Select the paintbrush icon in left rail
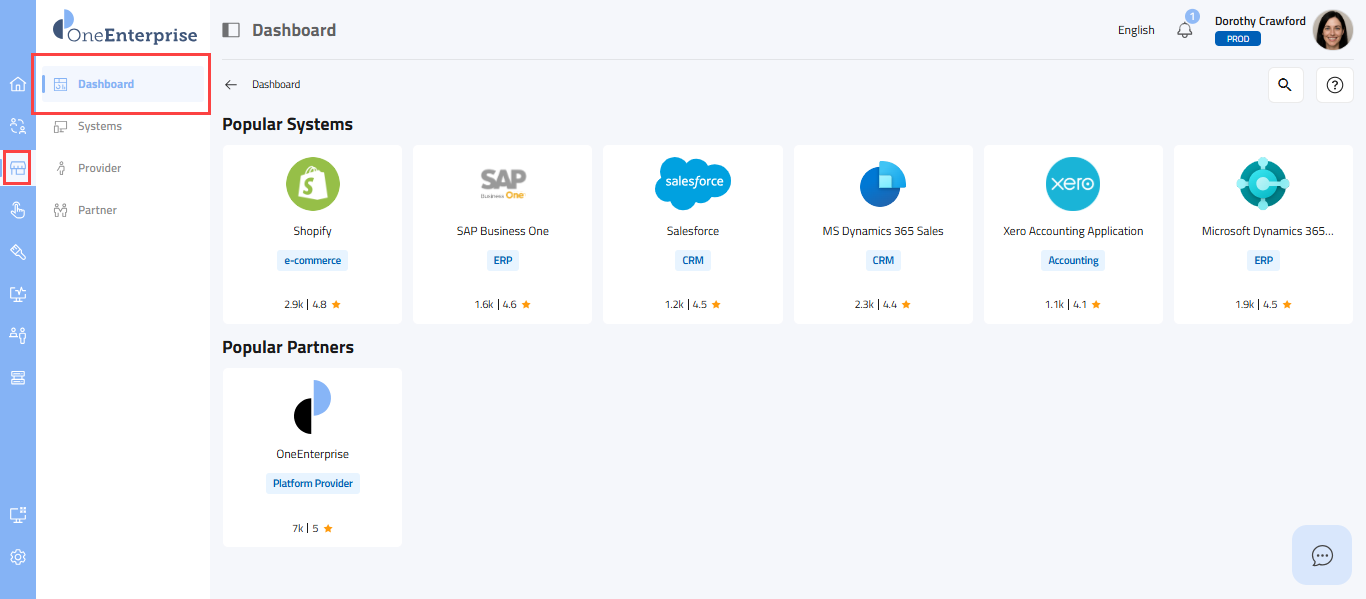1366x599 pixels. [17, 252]
